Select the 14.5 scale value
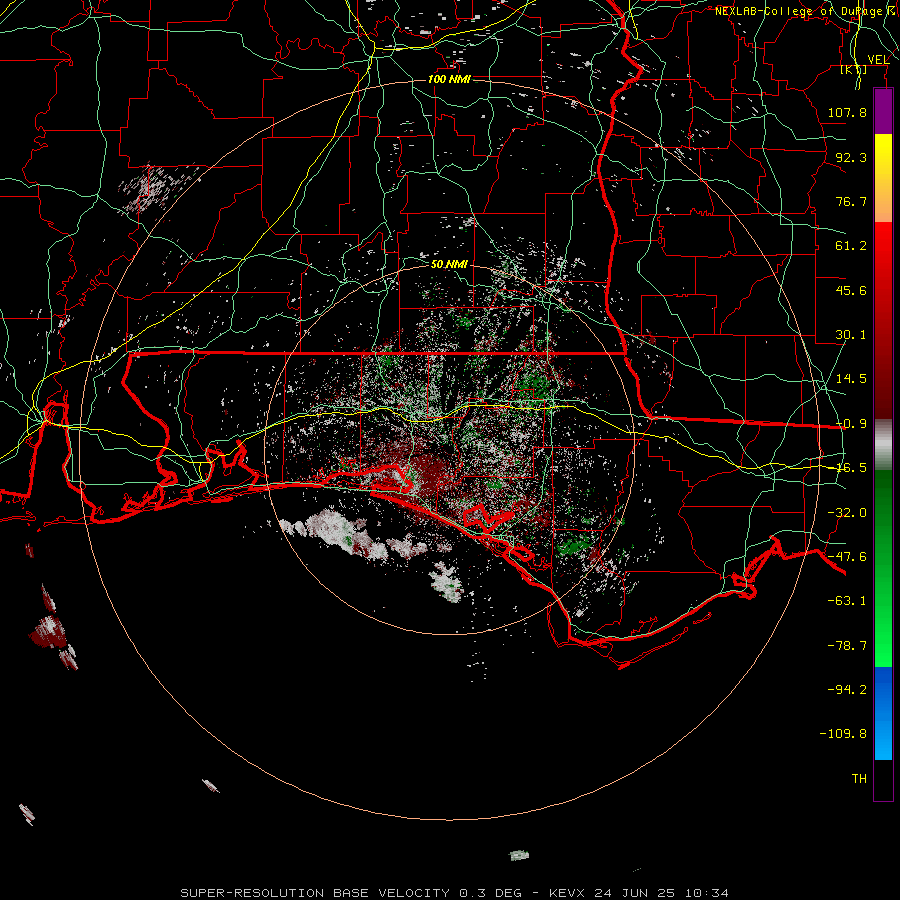The height and width of the screenshot is (900, 900). [851, 379]
